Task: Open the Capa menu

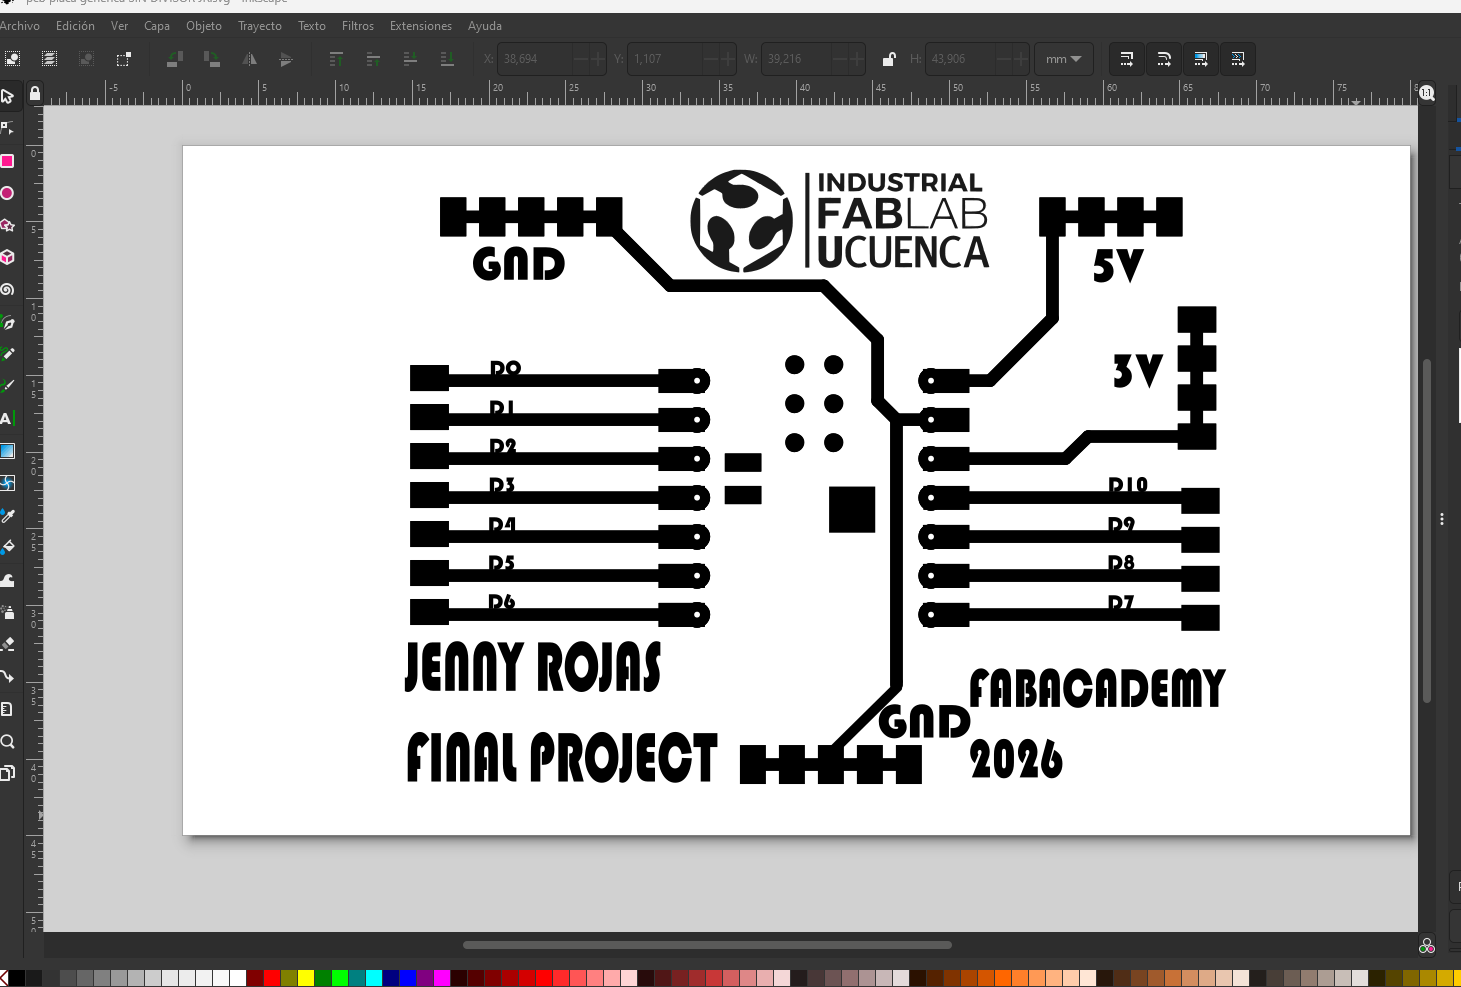Action: pos(157,26)
